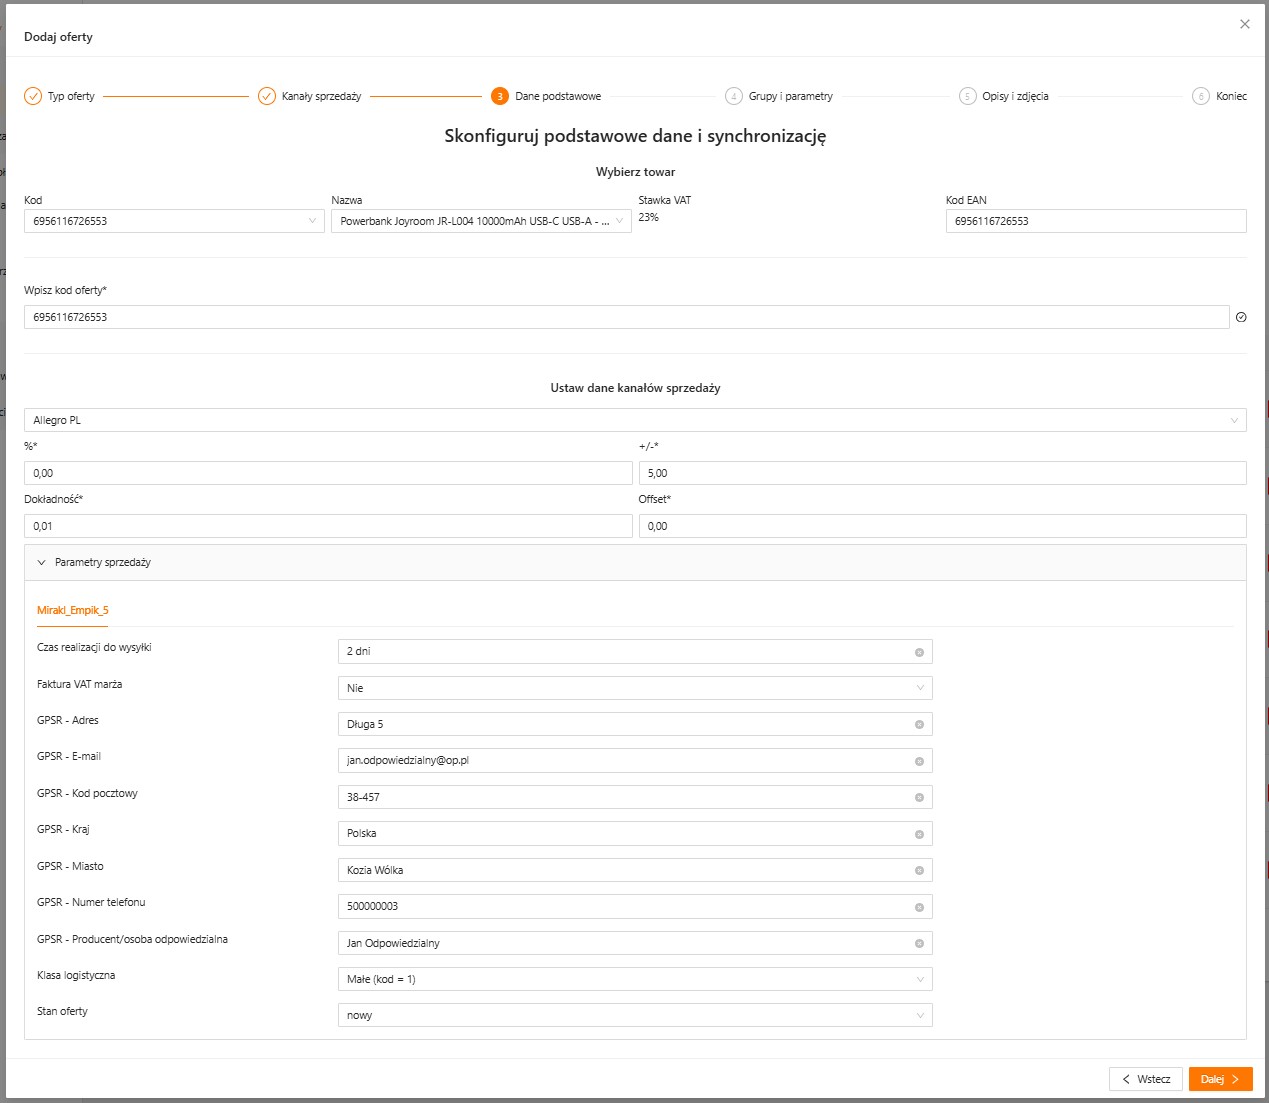Clear the GPSR - Producent/osoba odpowiedzialna value
The image size is (1269, 1103).
pyautogui.click(x=919, y=944)
